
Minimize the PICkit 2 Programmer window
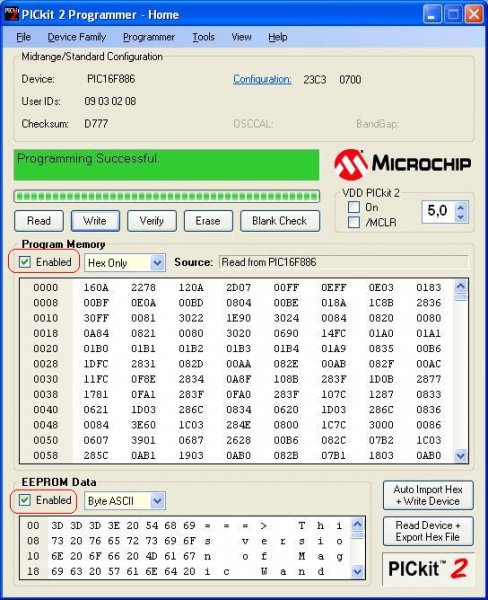coord(432,15)
